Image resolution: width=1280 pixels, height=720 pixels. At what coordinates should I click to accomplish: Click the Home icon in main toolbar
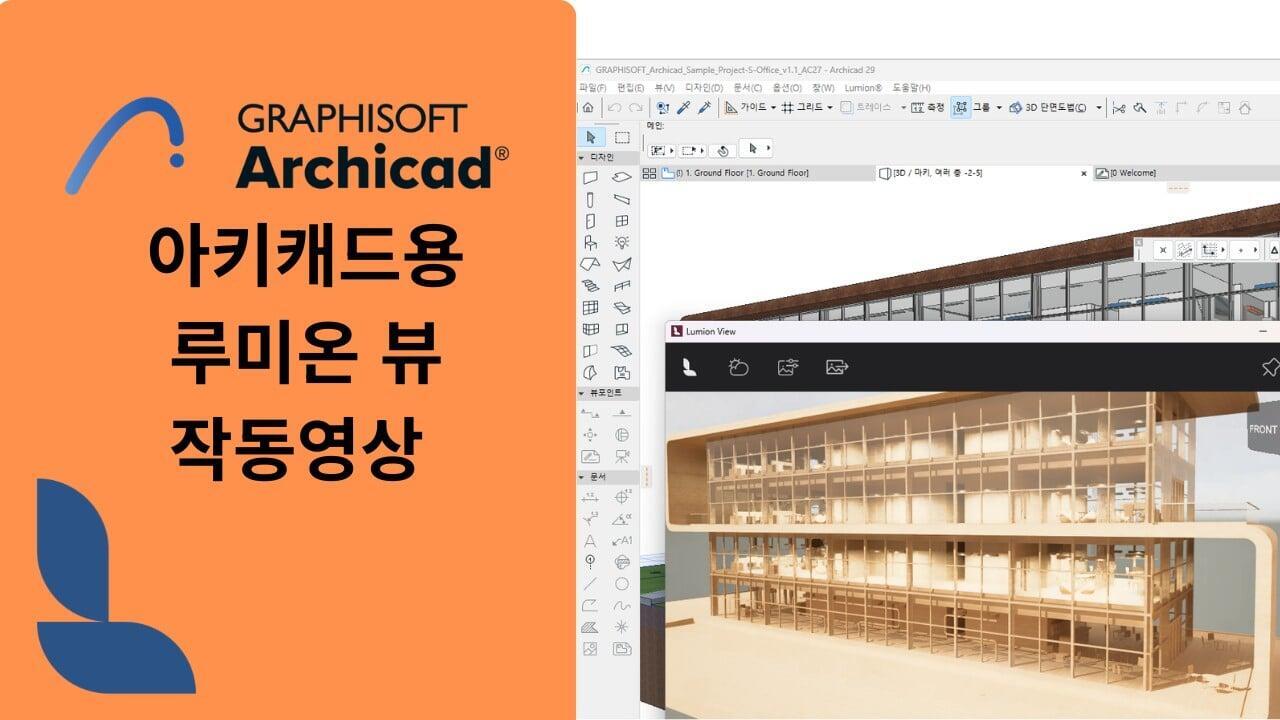point(588,108)
